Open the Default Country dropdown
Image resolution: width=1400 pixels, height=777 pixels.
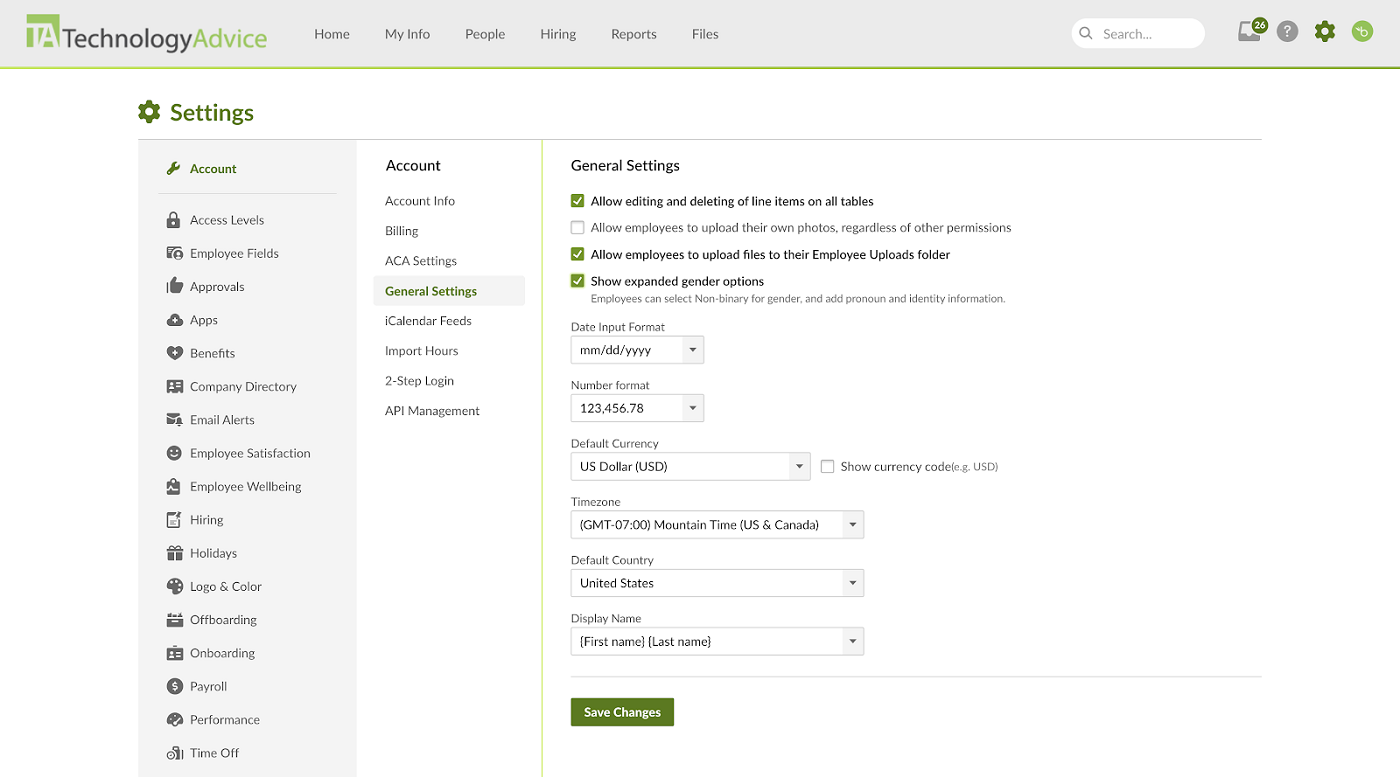click(717, 583)
